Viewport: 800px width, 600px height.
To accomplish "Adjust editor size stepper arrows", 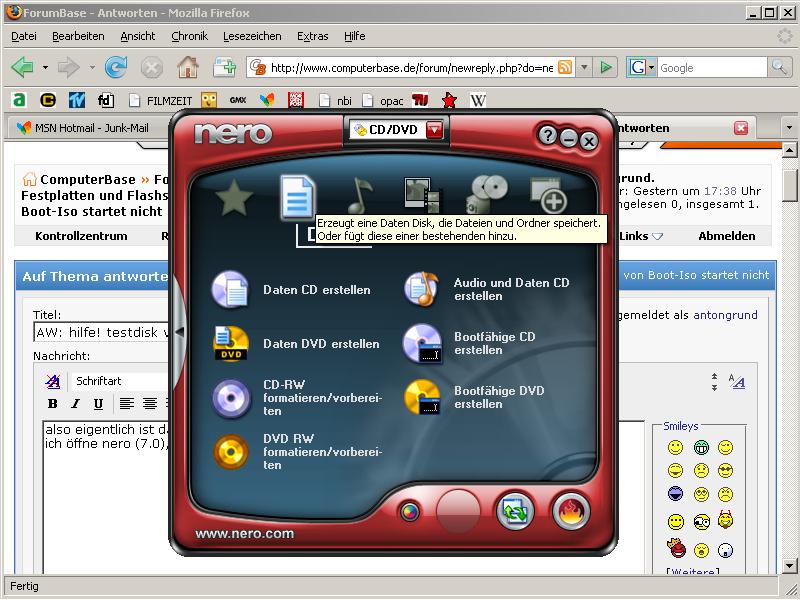I will (714, 382).
